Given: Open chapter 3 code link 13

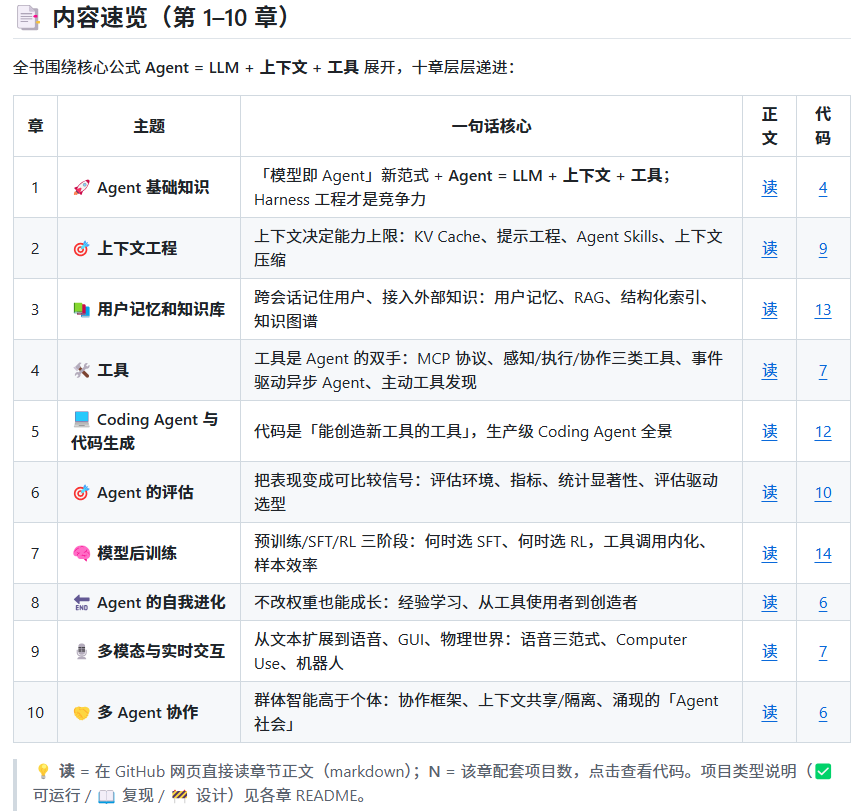Looking at the screenshot, I should 823,310.
